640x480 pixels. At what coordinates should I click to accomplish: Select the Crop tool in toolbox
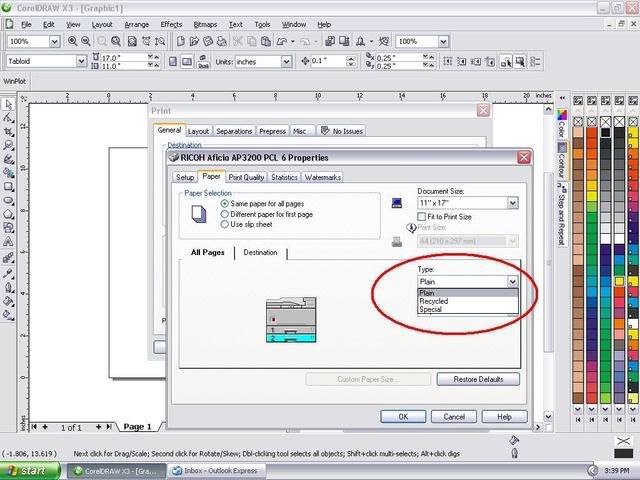click(x=8, y=132)
